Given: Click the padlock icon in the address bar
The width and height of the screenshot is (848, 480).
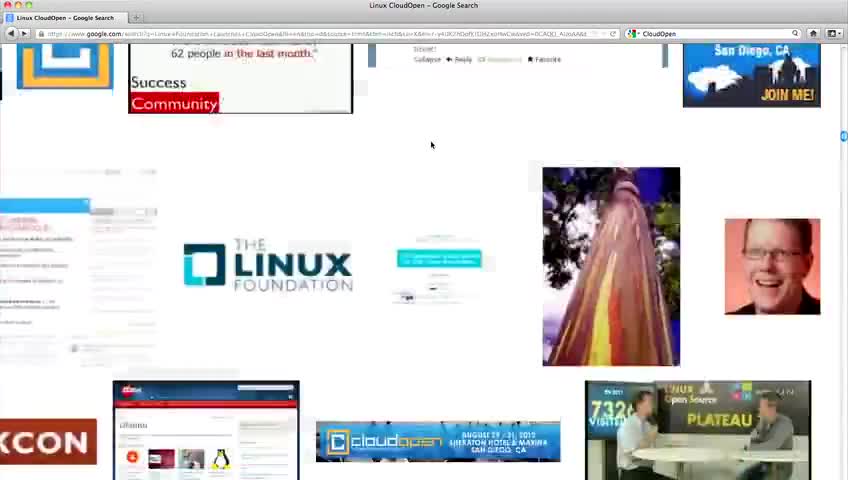Looking at the screenshot, I should point(41,34).
